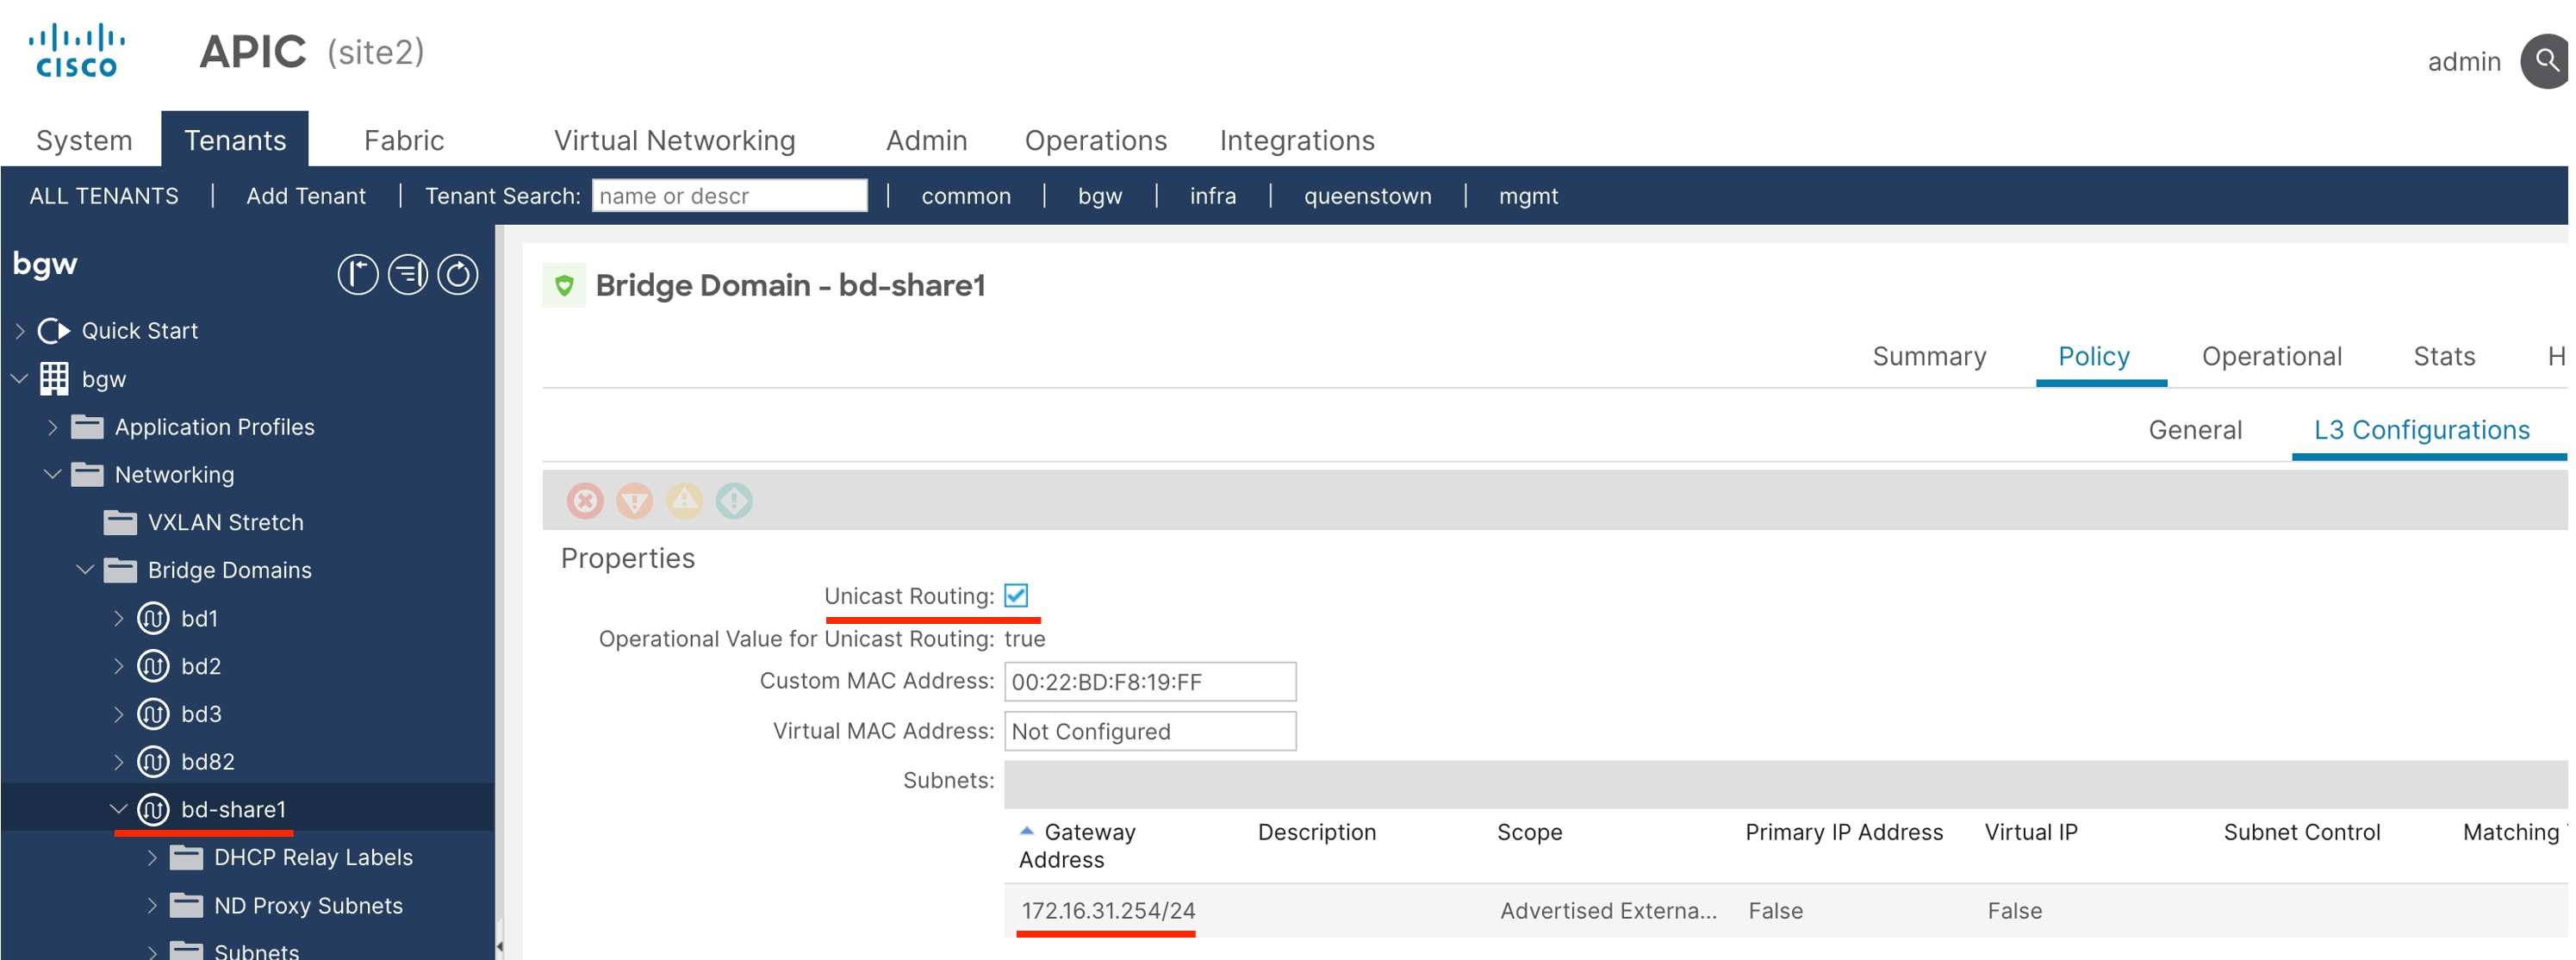Click the Quick Start icon
Viewport: 2576px width, 960px height.
(x=54, y=331)
